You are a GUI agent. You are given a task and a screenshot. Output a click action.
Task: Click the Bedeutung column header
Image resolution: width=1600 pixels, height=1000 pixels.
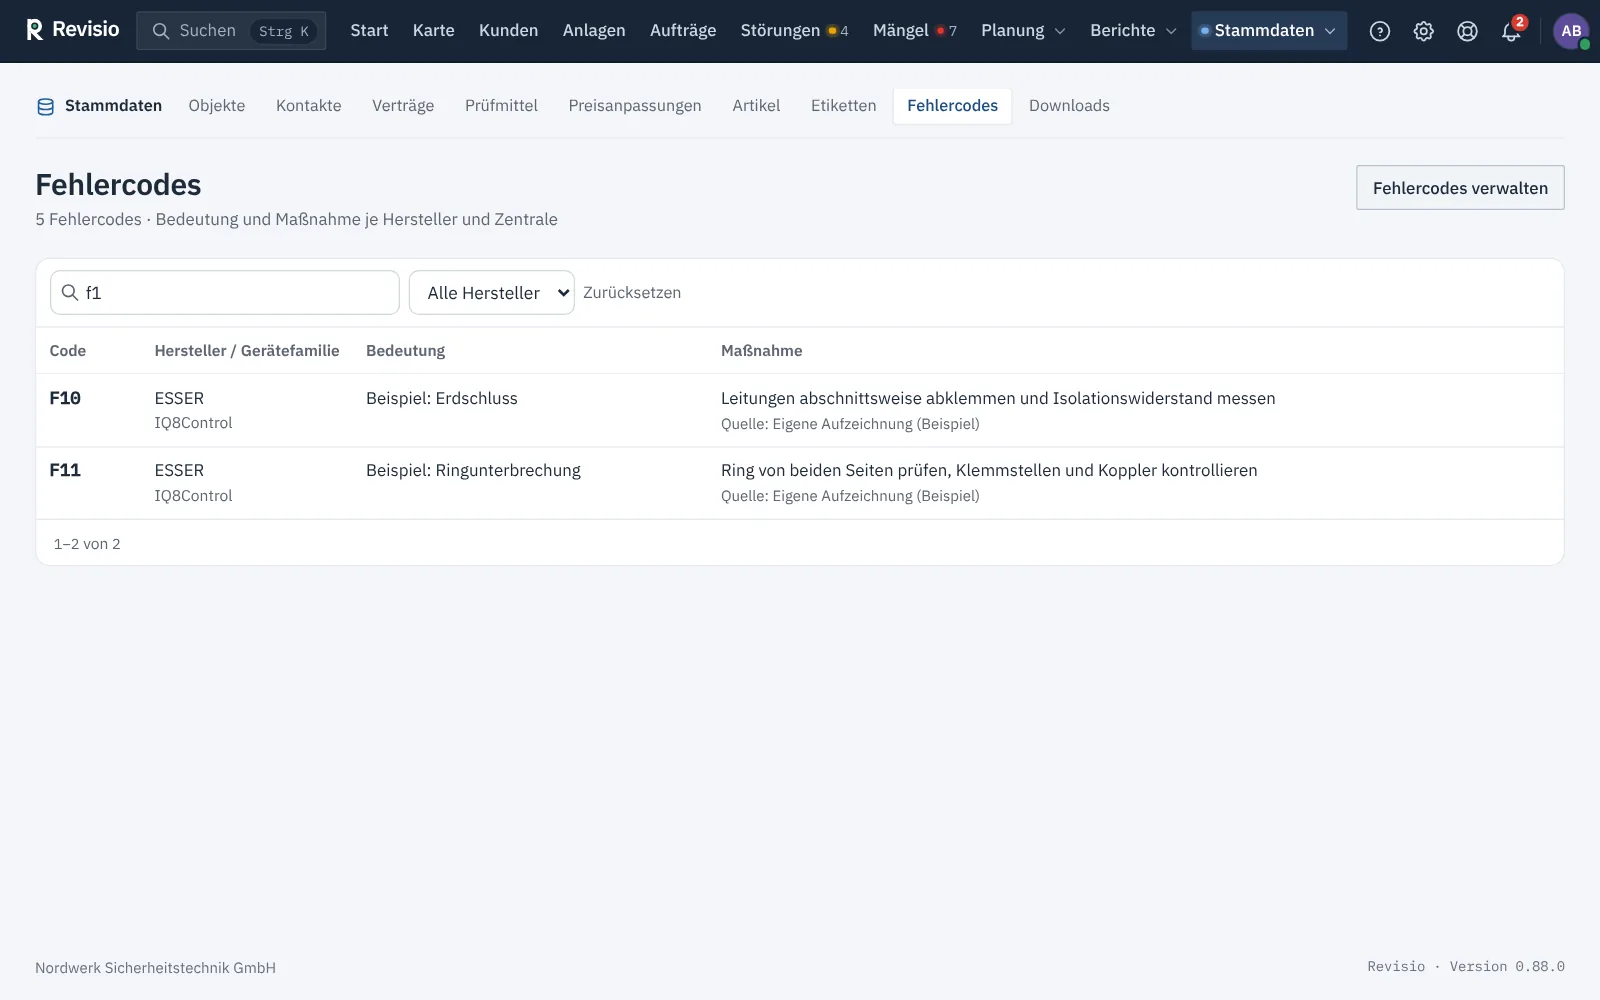[x=405, y=351]
